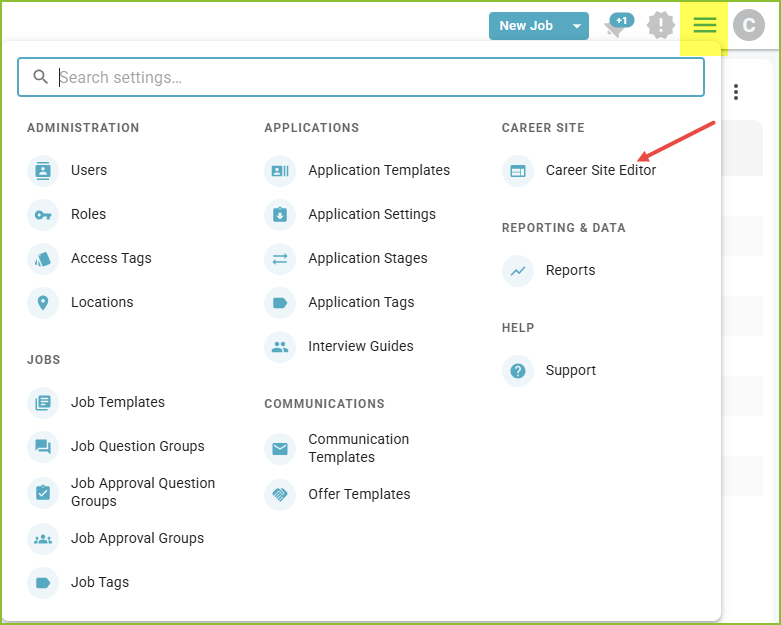Image resolution: width=781 pixels, height=625 pixels.
Task: Click the Job Templates document icon
Action: (43, 402)
